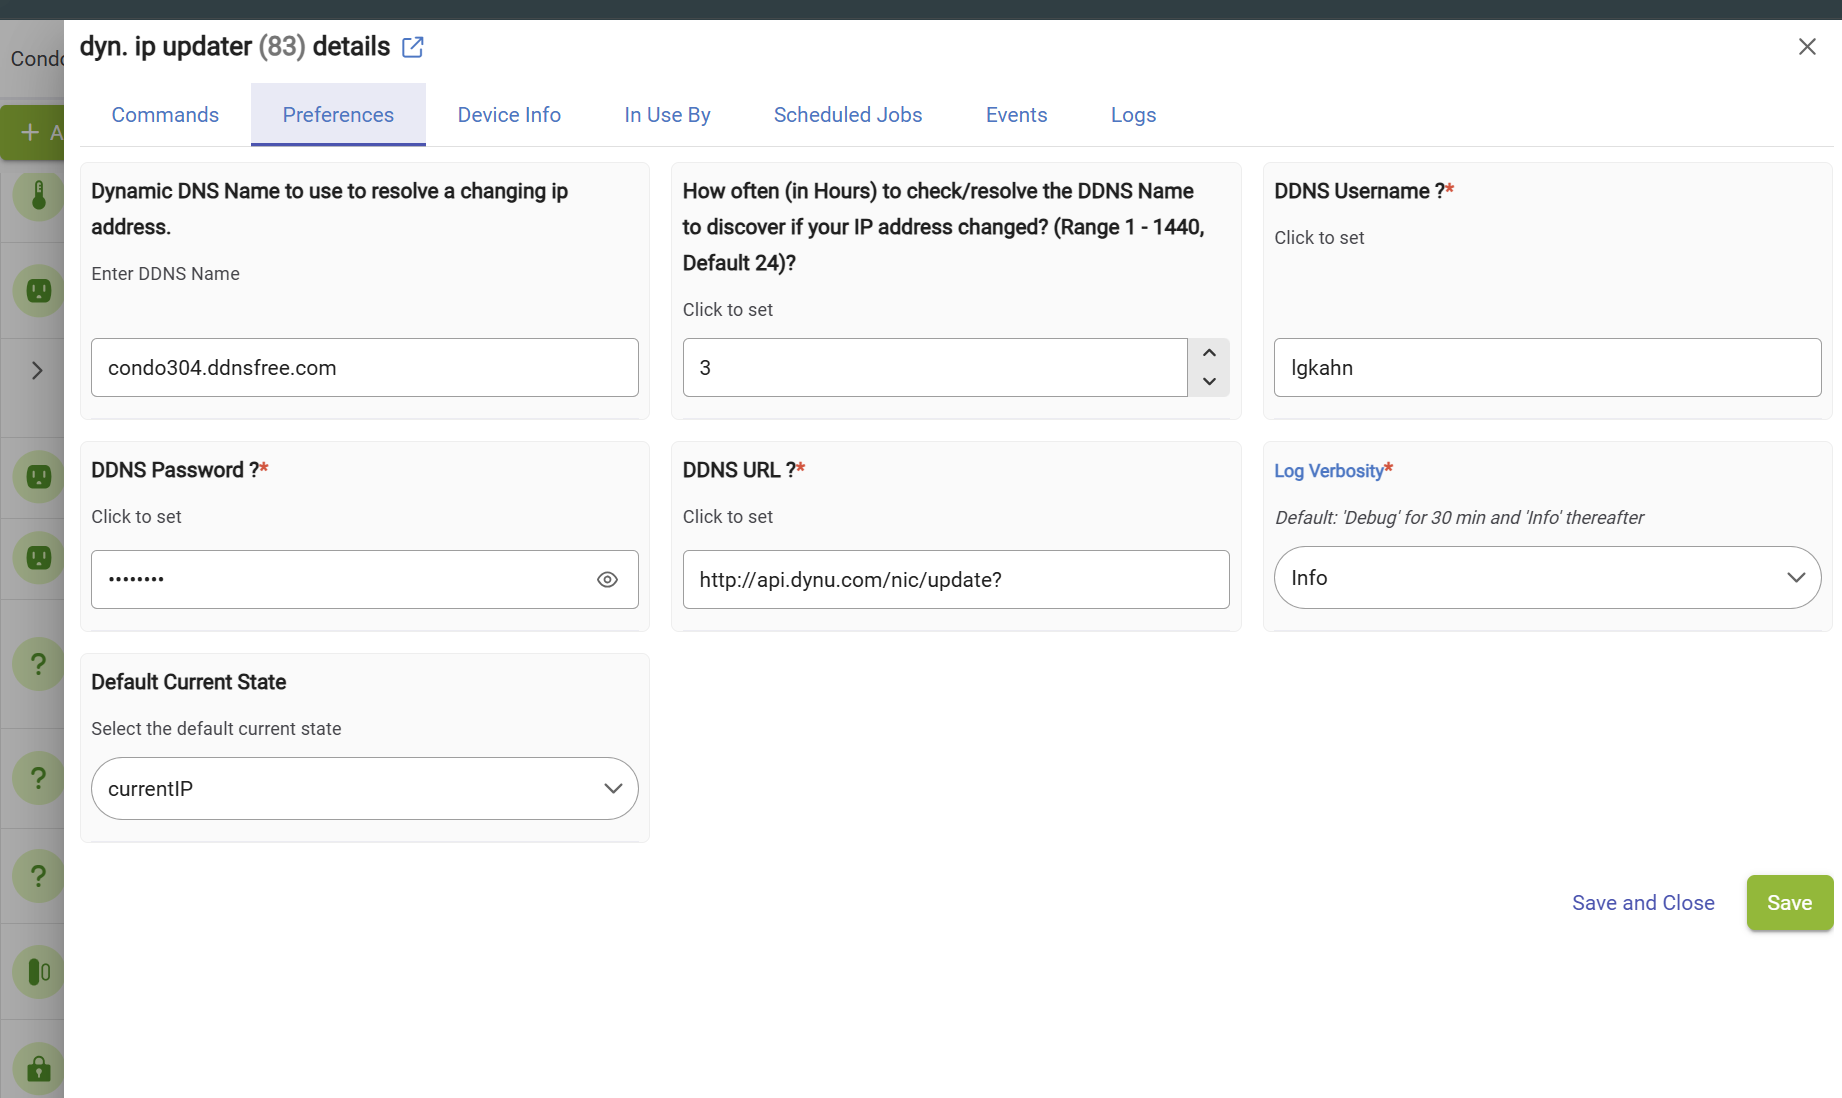Screen dimensions: 1842x1098
Task: Click the thermometer device icon in sidebar
Action: click(x=38, y=195)
